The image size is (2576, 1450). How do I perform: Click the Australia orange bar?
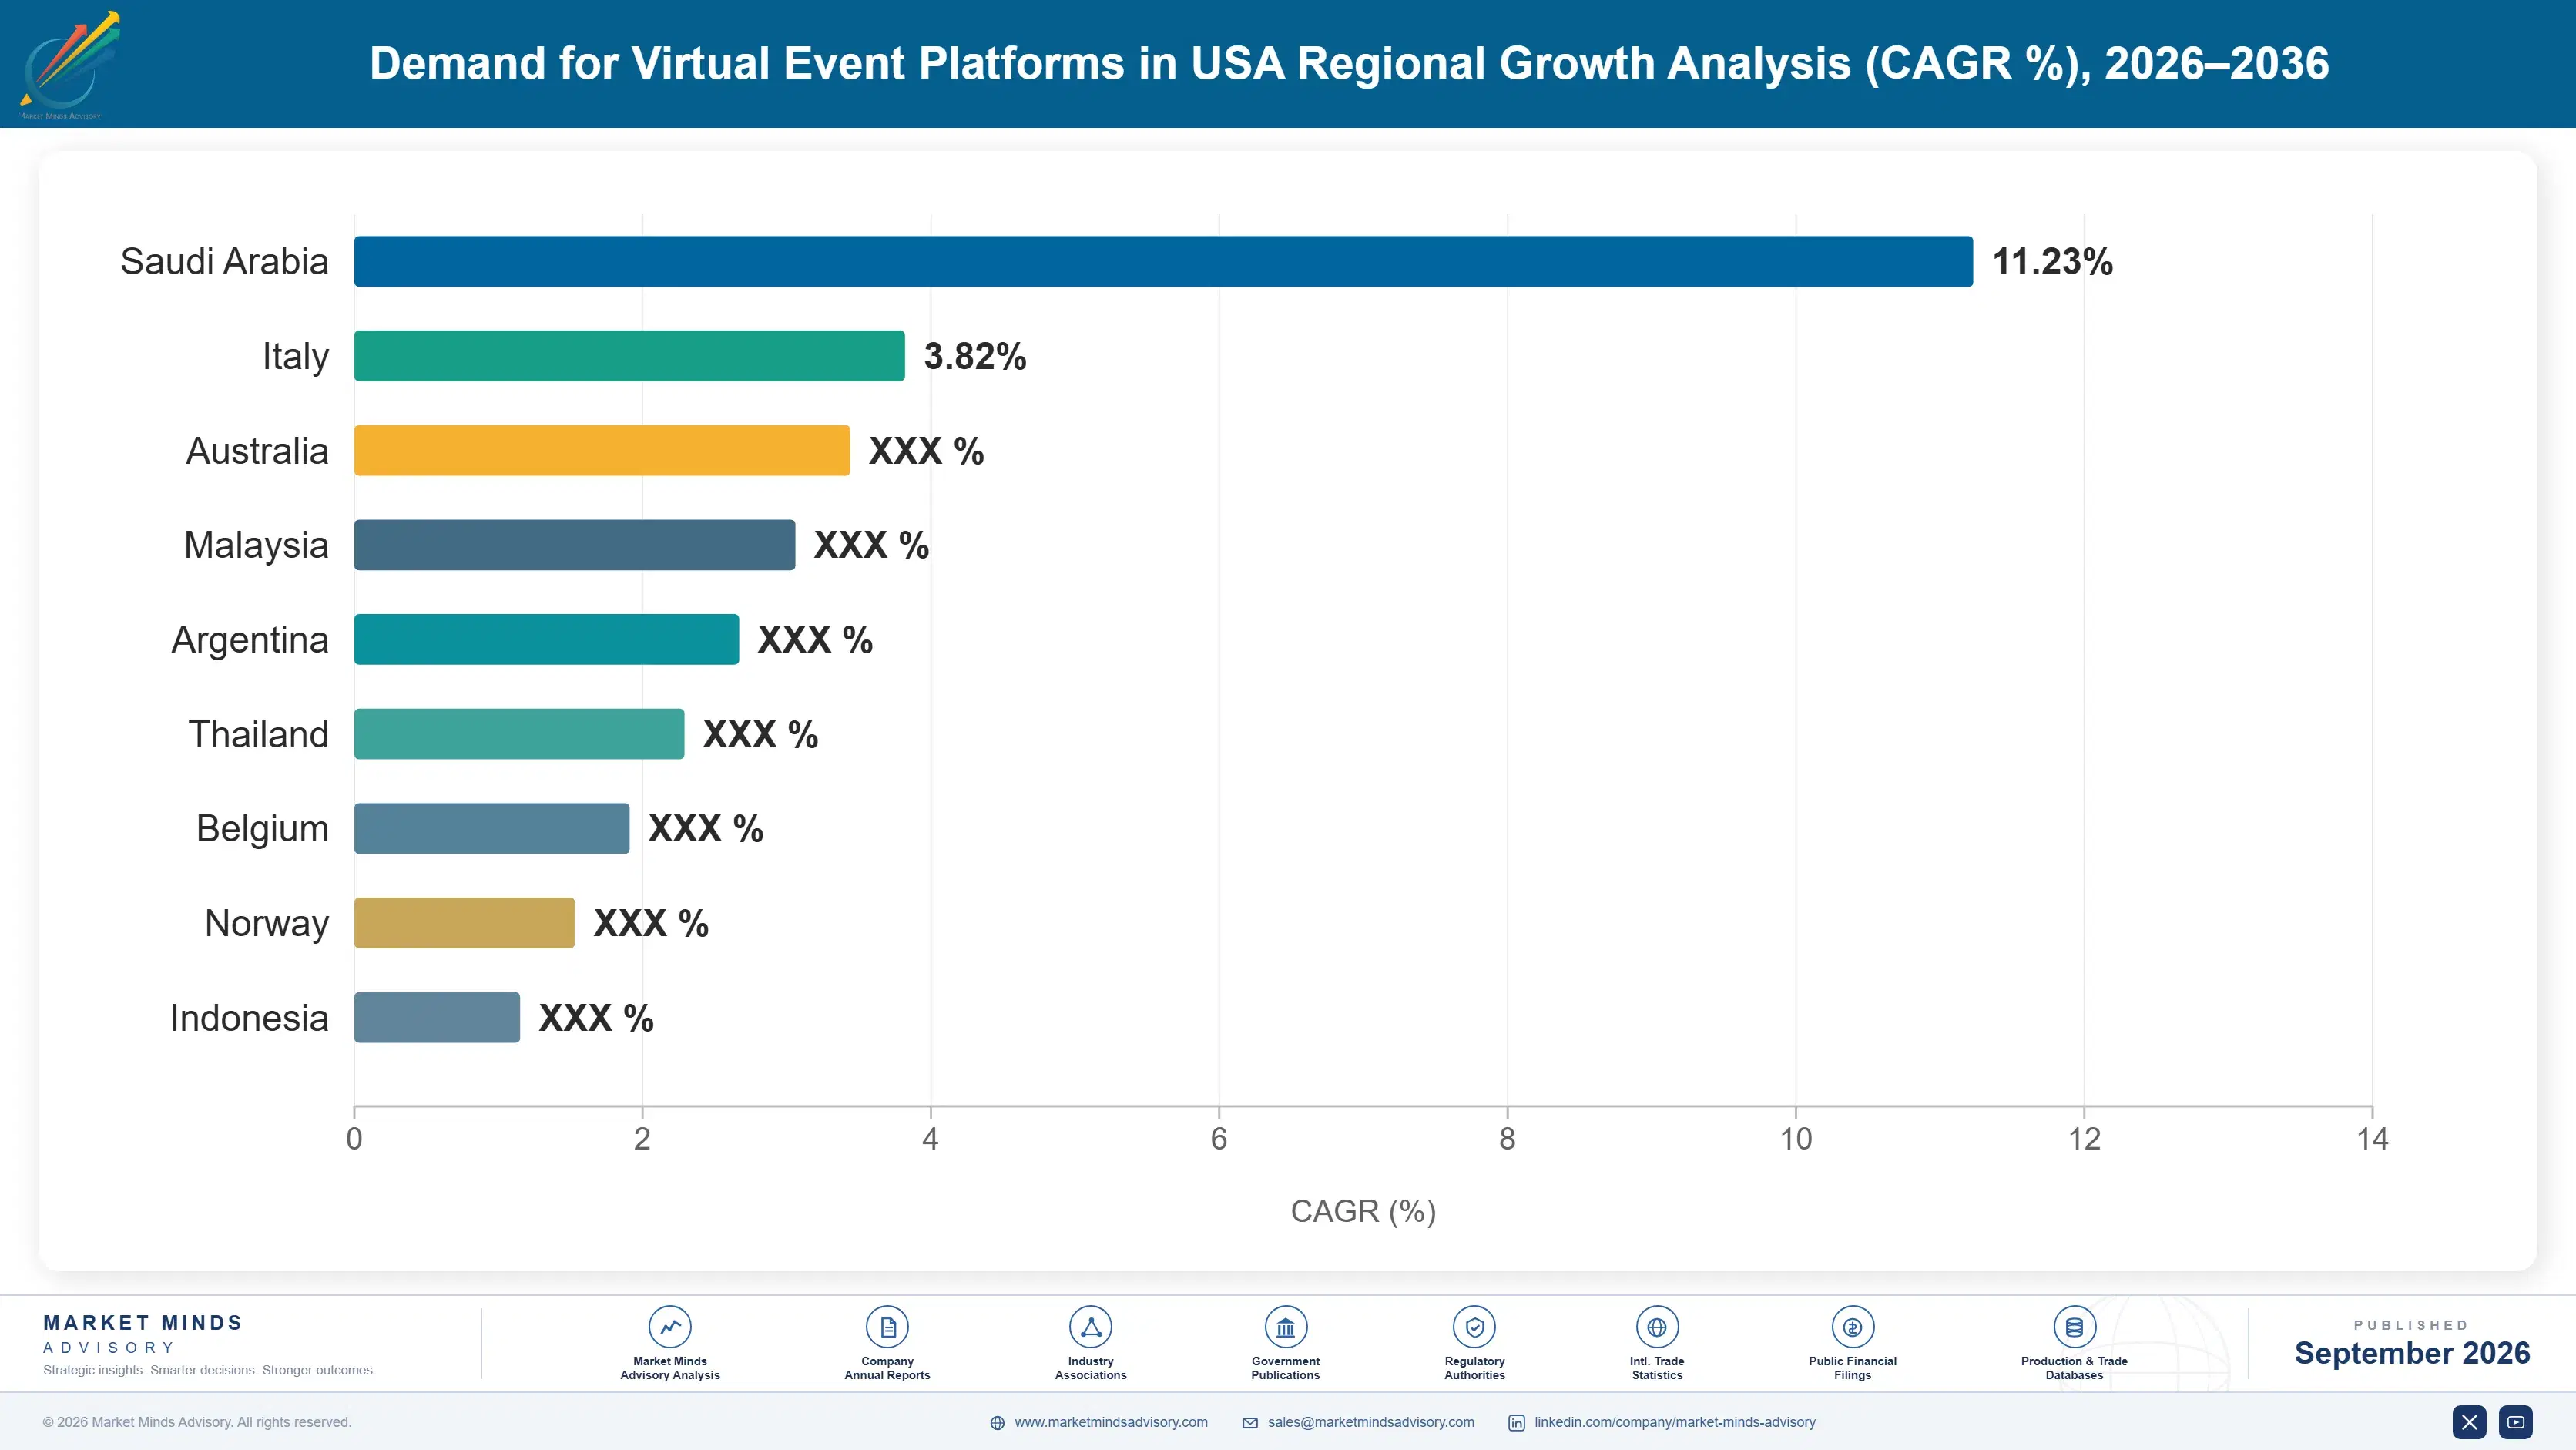point(602,451)
